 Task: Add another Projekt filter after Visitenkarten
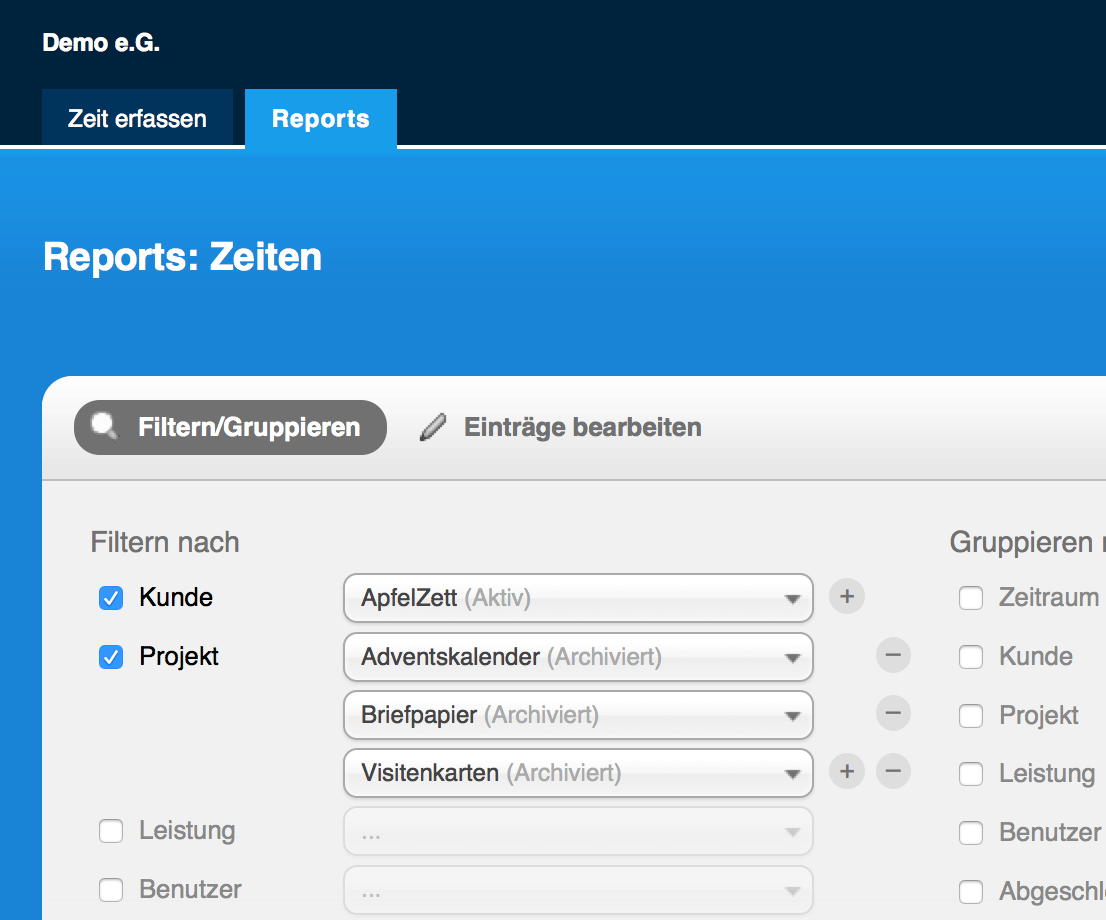click(x=846, y=771)
